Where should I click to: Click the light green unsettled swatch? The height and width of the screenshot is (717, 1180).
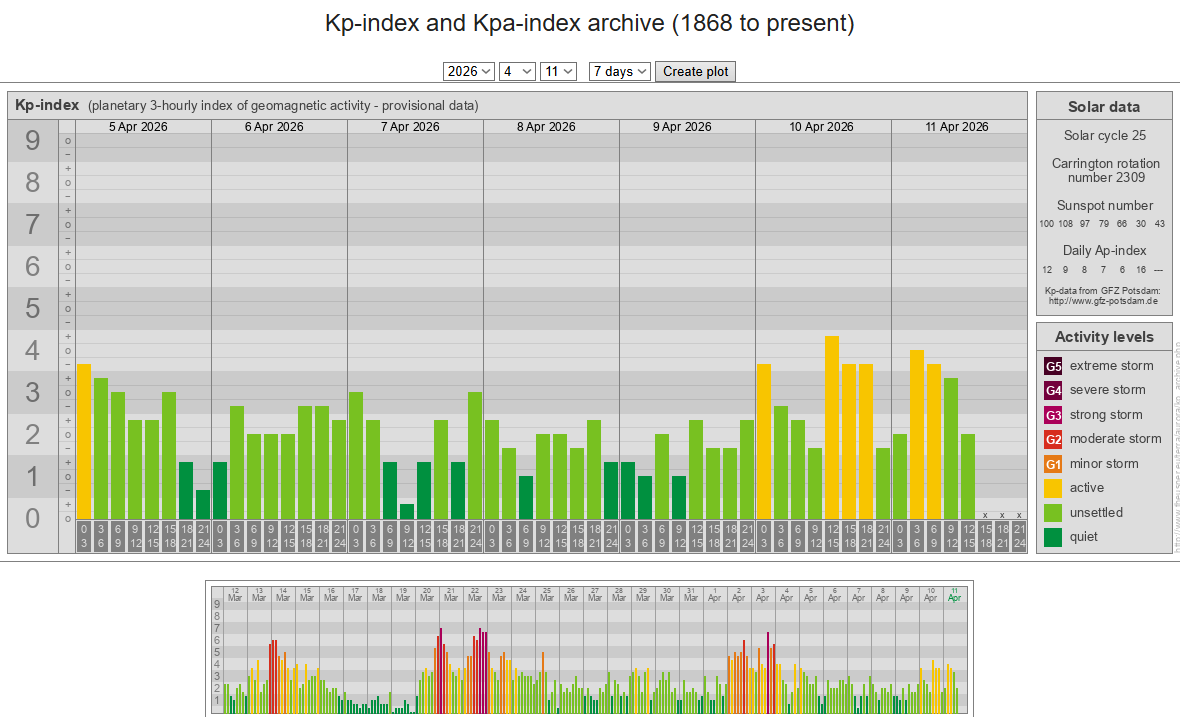click(x=1053, y=513)
